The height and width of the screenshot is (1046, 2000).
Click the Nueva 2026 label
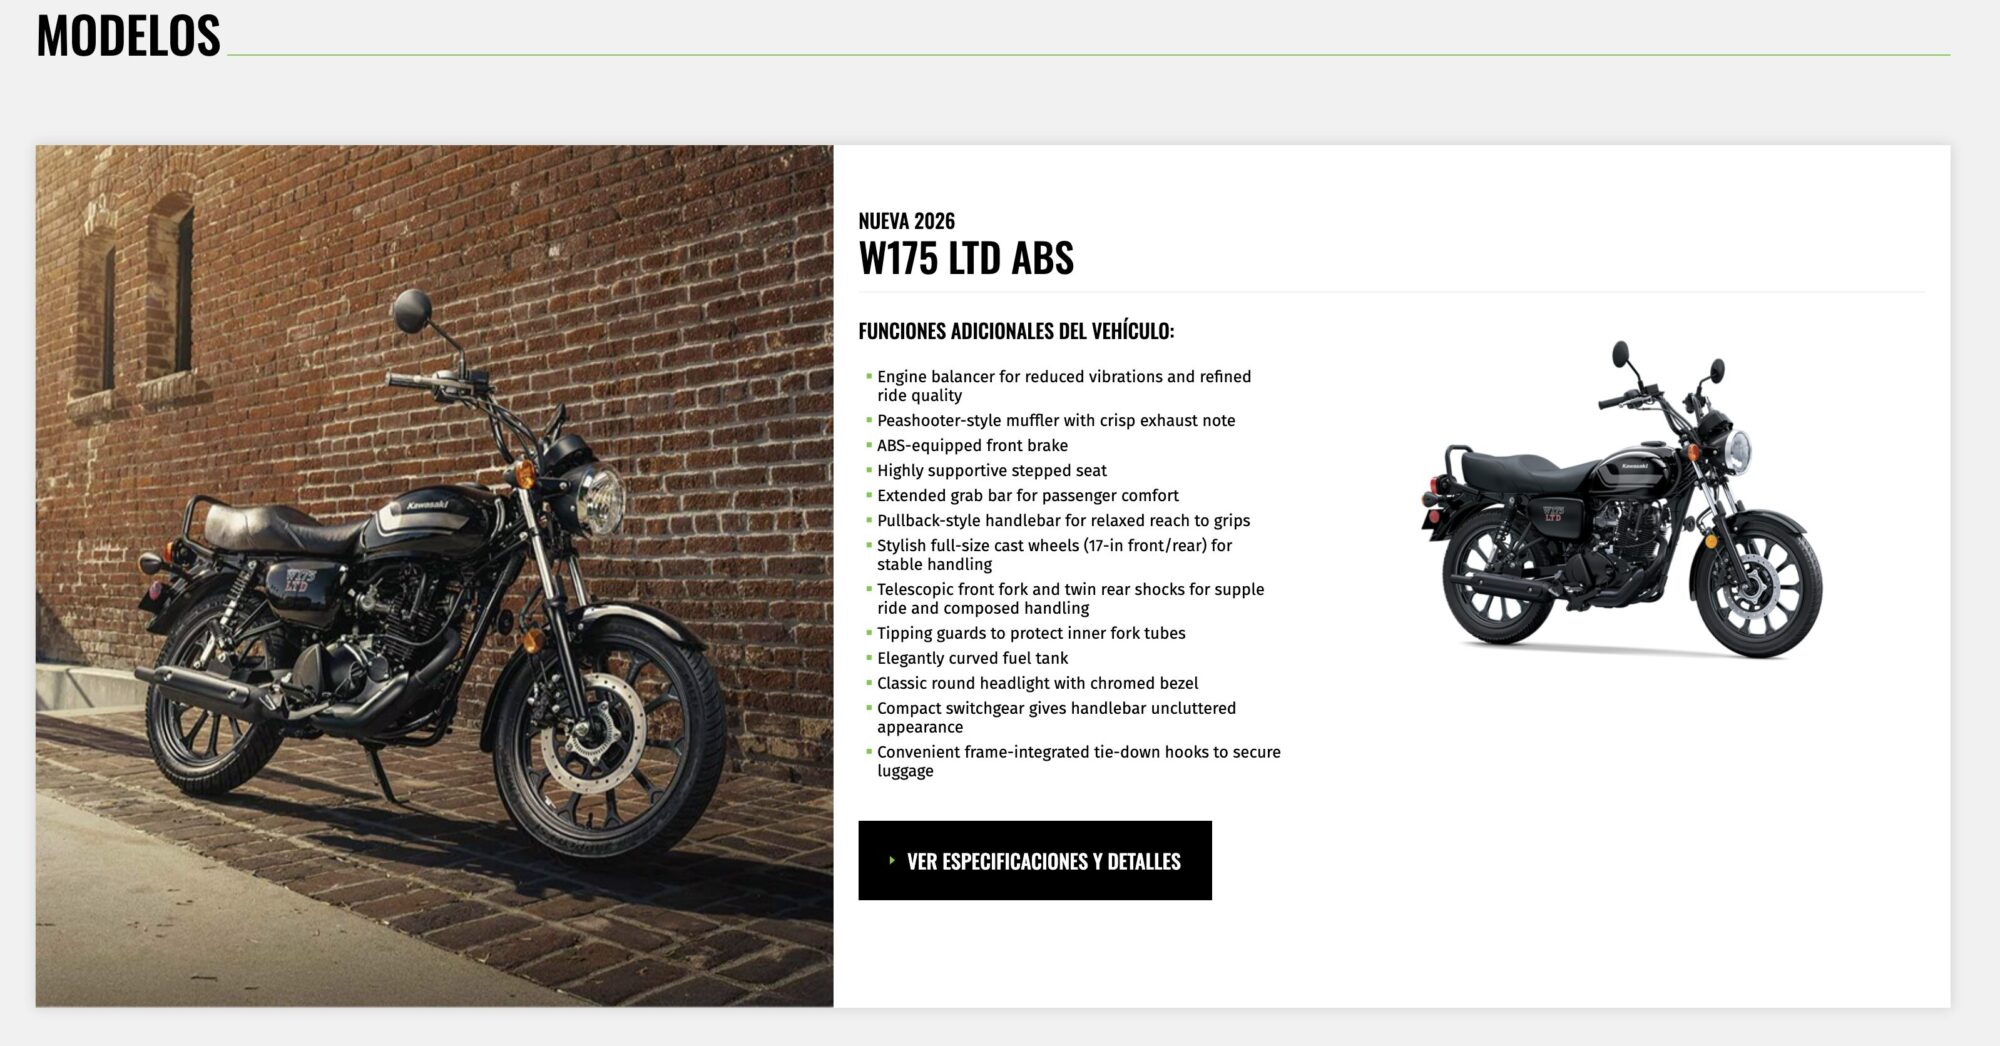click(x=906, y=221)
